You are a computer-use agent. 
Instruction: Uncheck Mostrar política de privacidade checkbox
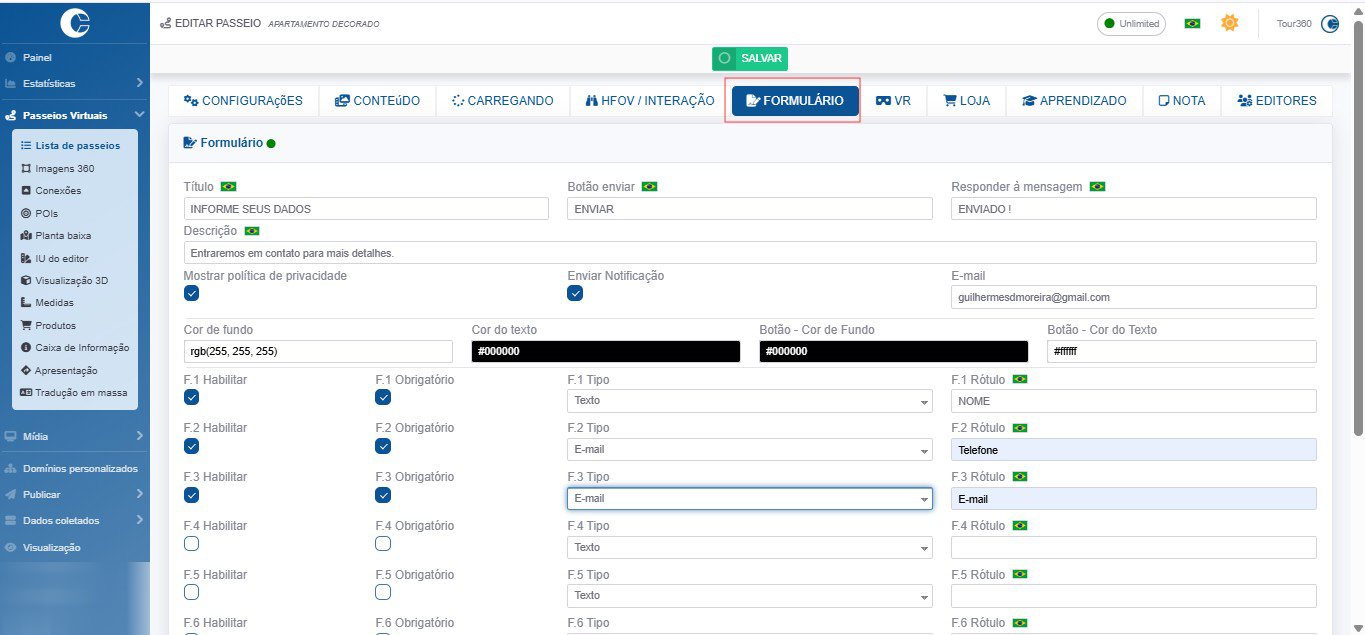tap(192, 293)
